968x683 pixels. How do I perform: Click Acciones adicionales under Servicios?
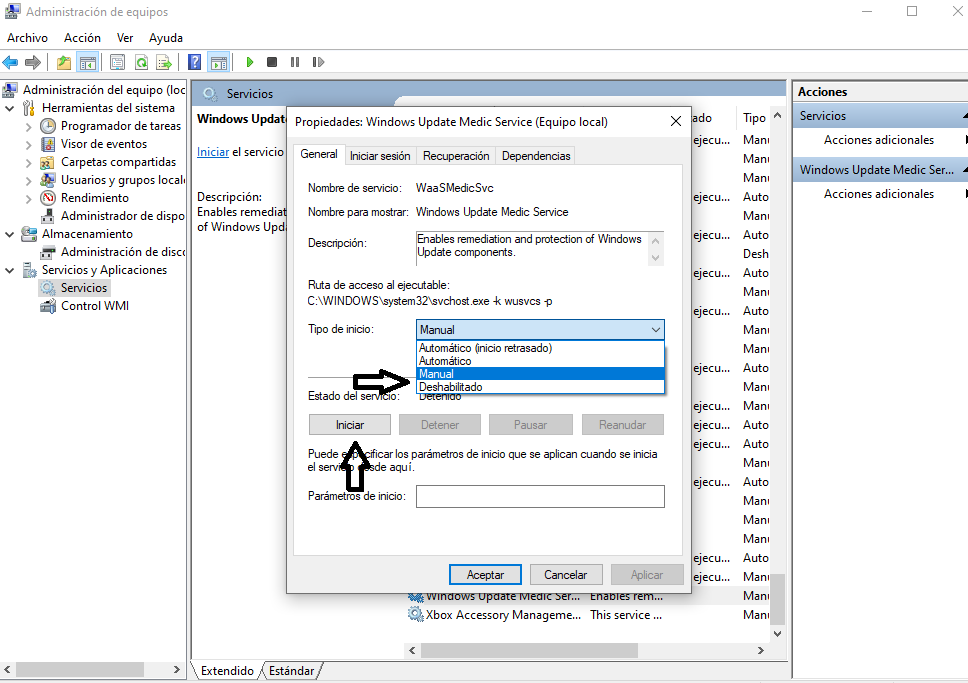pyautogui.click(x=878, y=140)
